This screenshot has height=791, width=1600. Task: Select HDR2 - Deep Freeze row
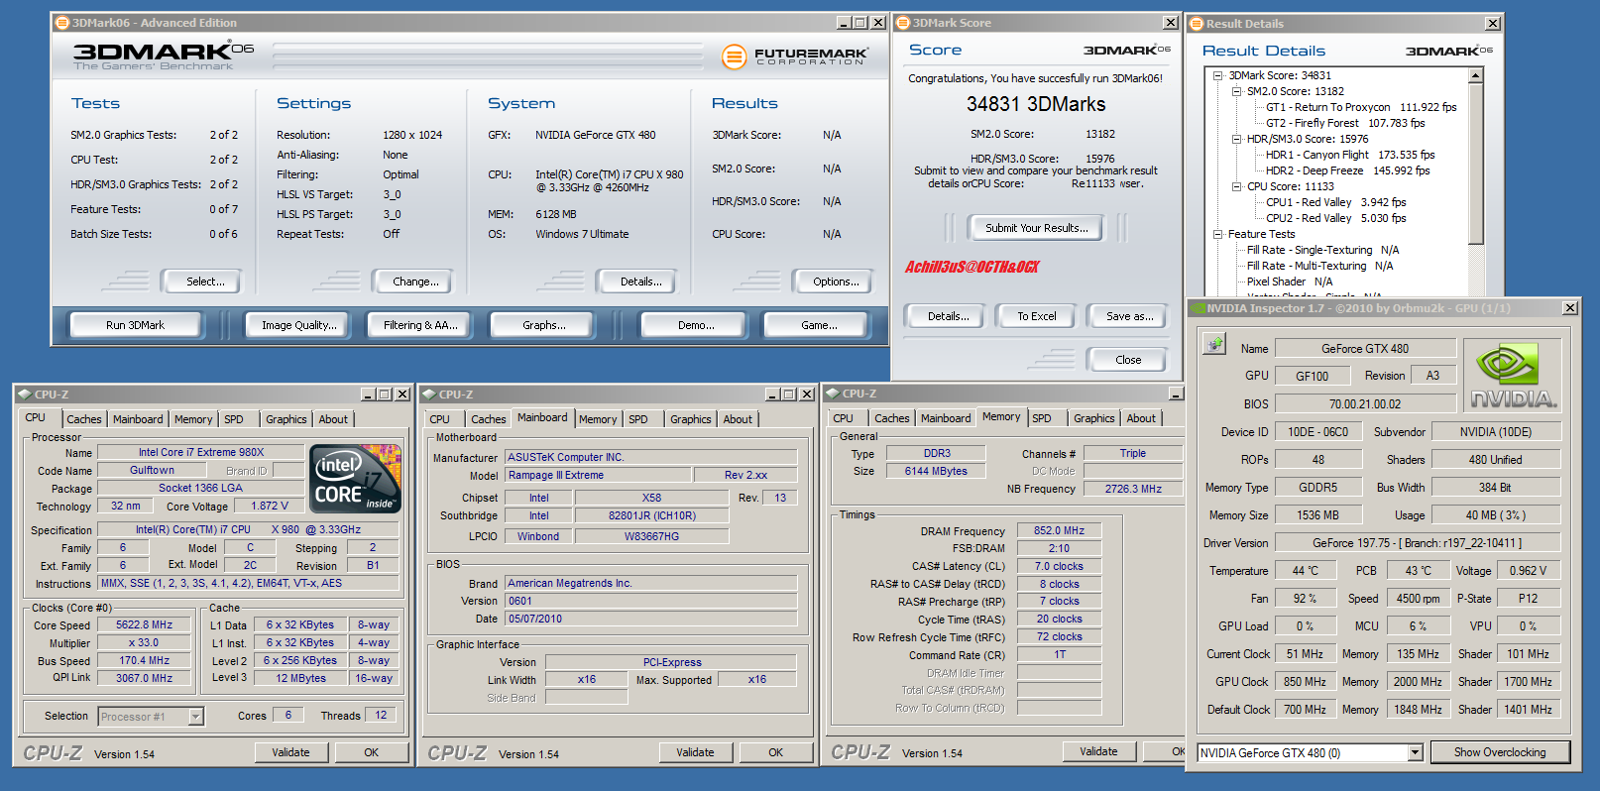pos(1347,171)
